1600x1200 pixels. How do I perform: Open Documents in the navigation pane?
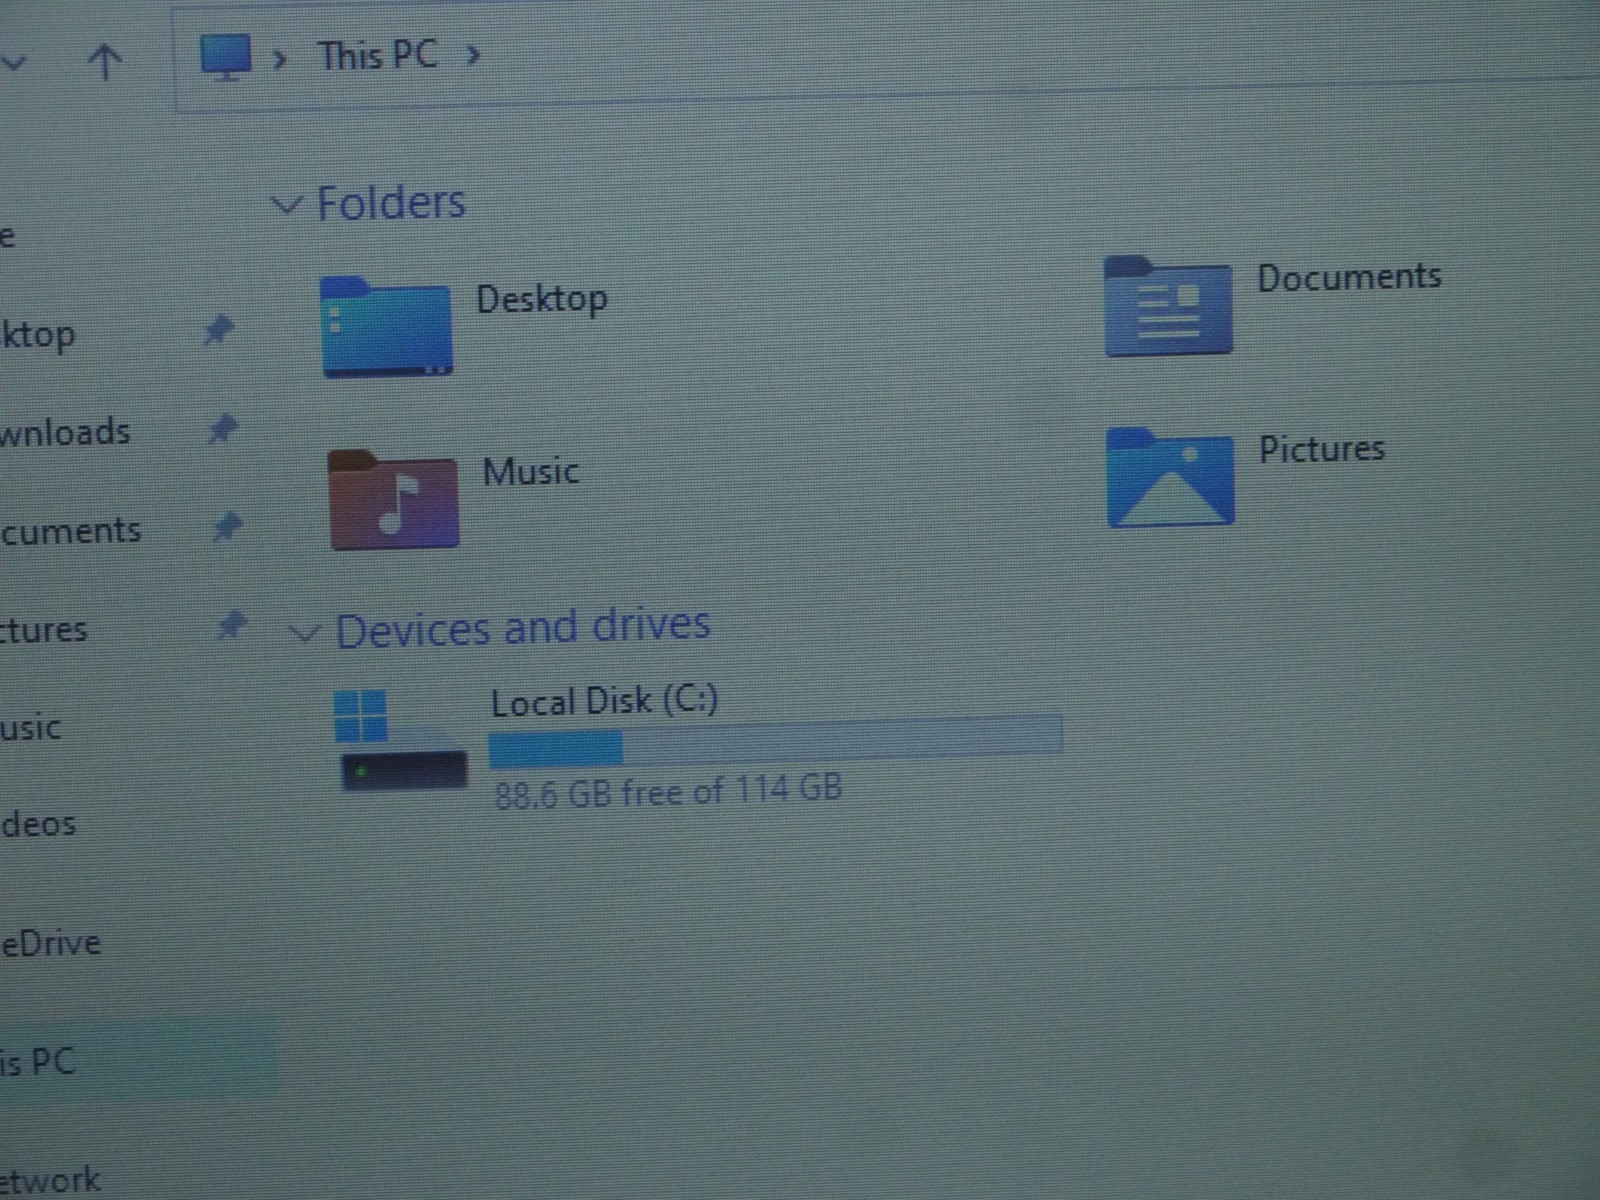(x=70, y=531)
